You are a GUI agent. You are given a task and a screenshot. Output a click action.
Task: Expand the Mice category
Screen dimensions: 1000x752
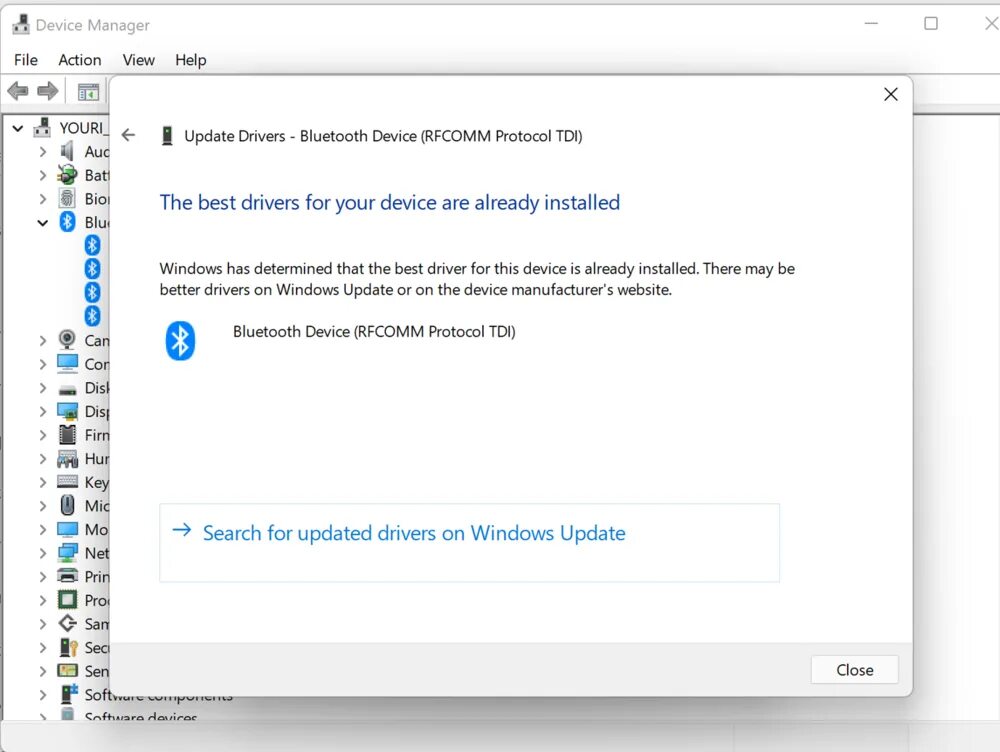point(43,506)
